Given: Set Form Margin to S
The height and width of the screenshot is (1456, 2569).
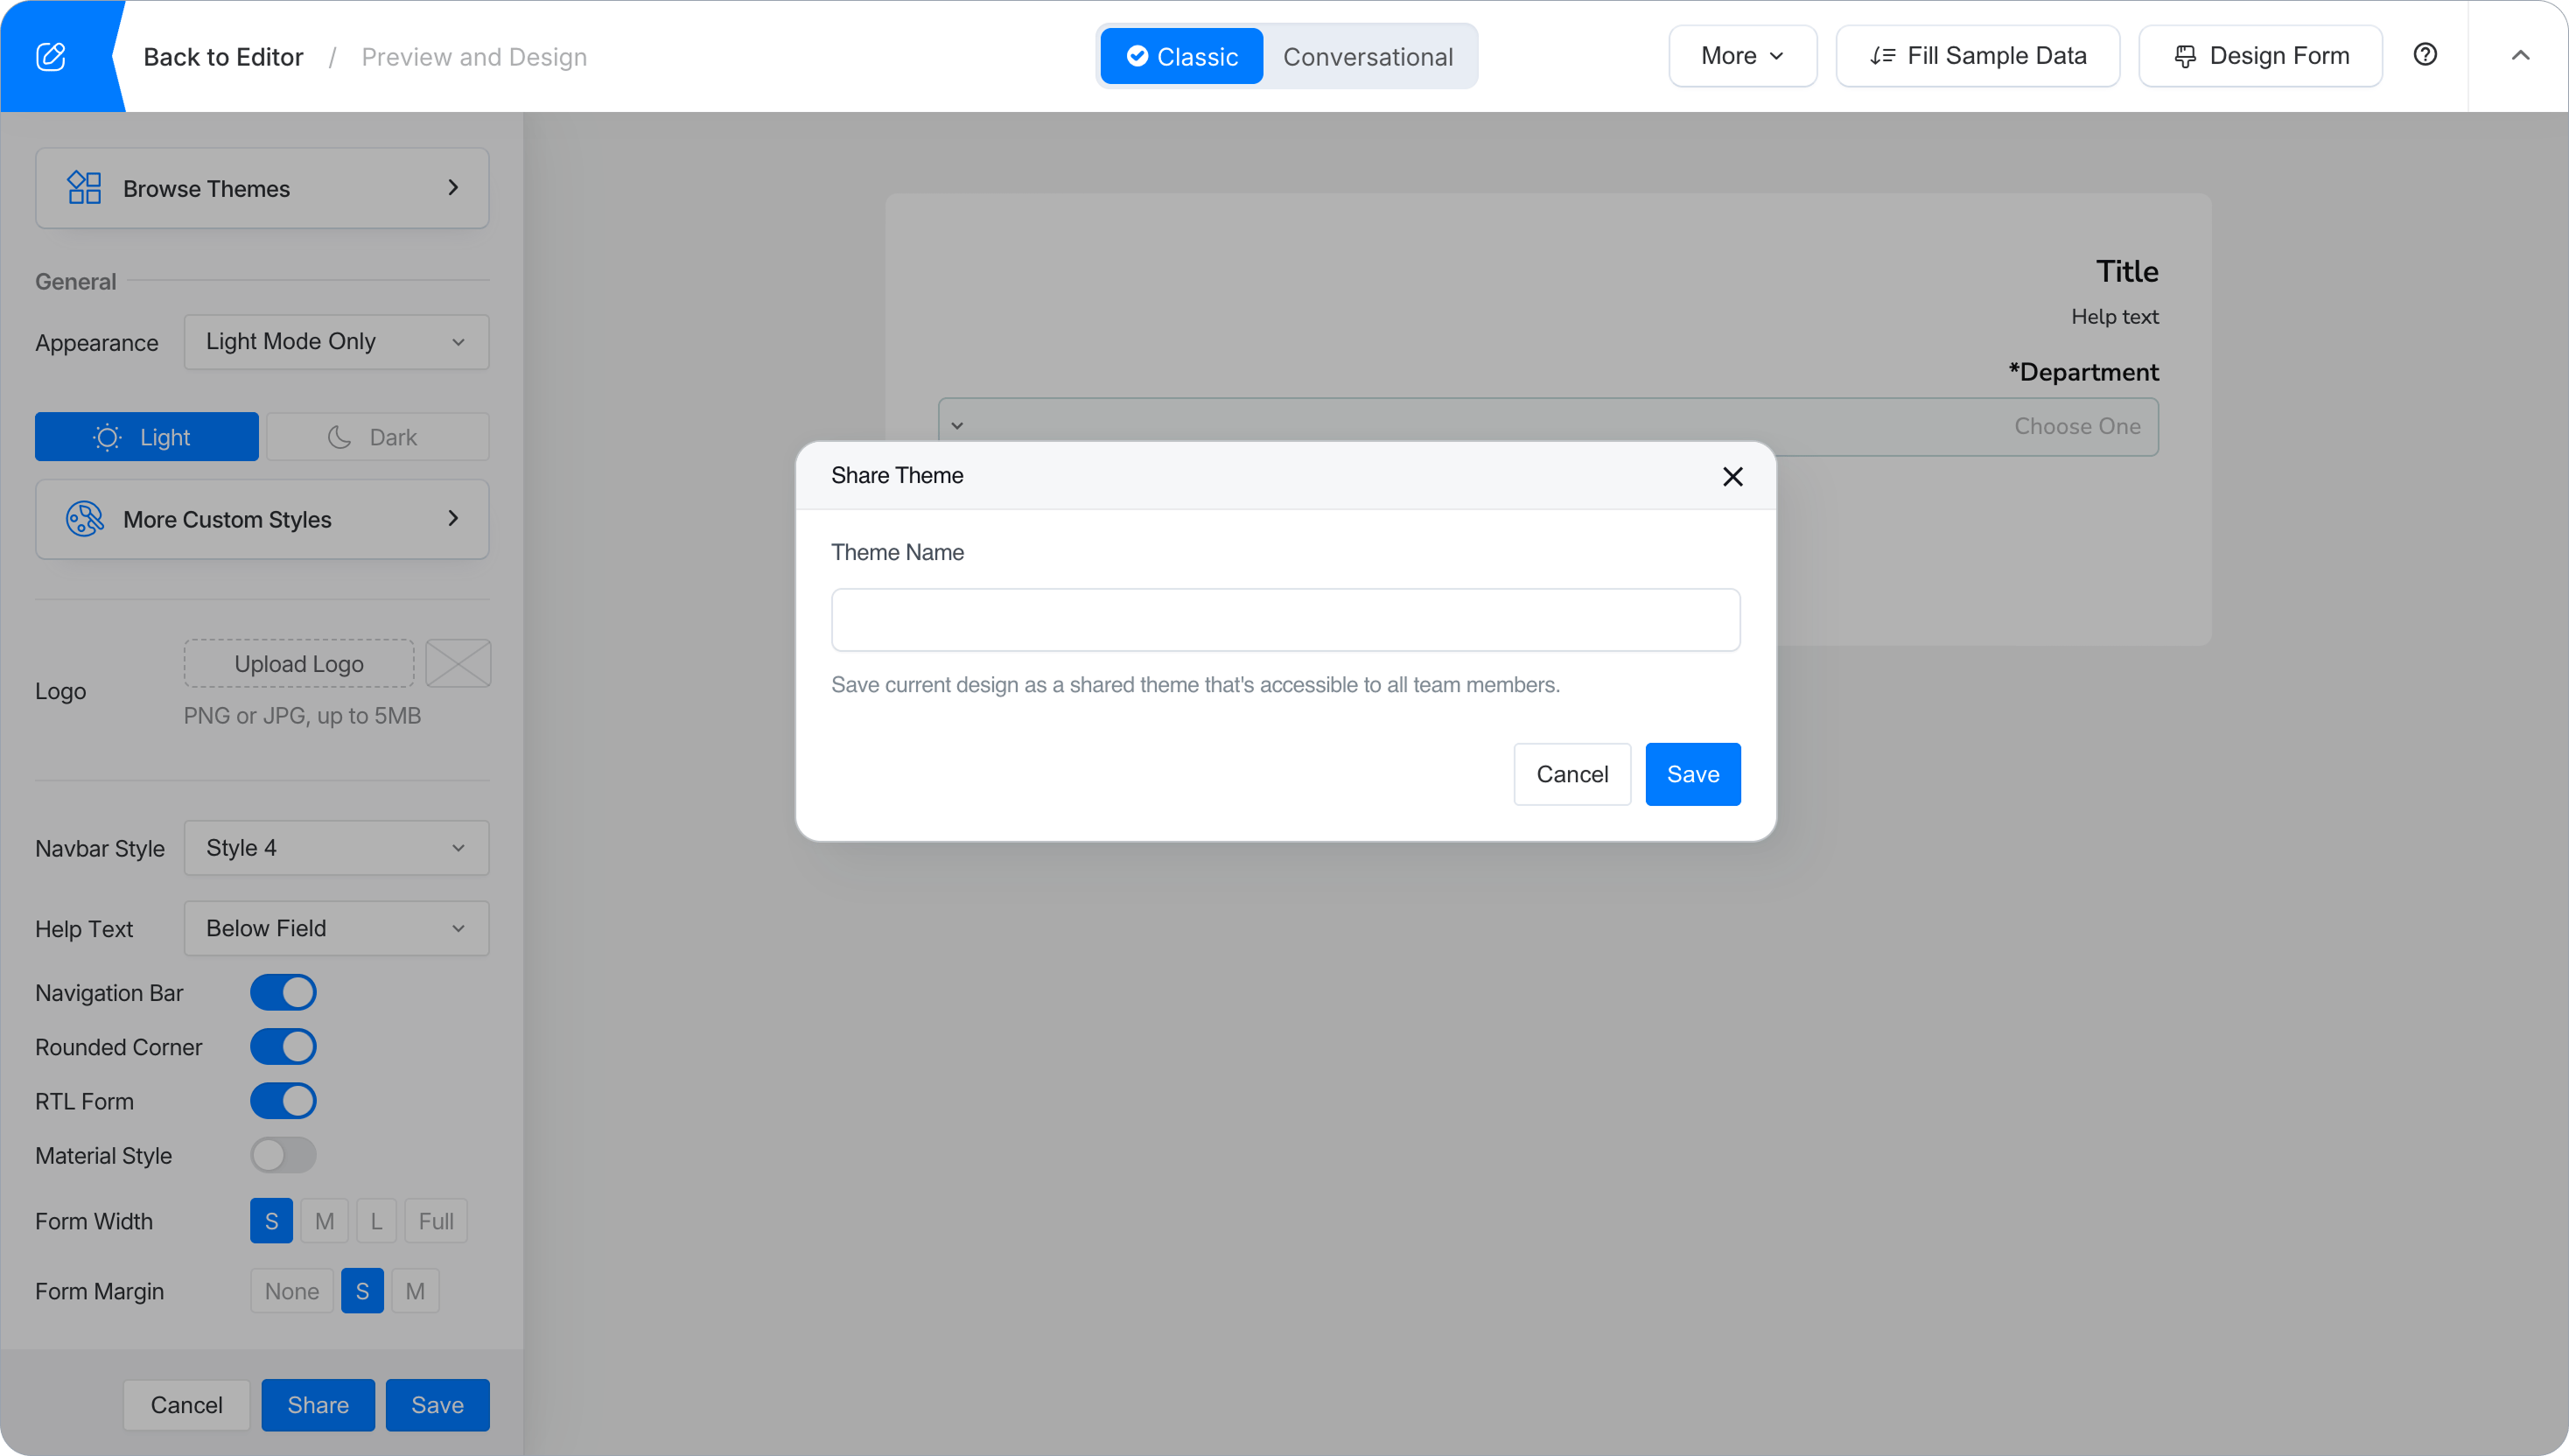Looking at the screenshot, I should click(x=362, y=1291).
